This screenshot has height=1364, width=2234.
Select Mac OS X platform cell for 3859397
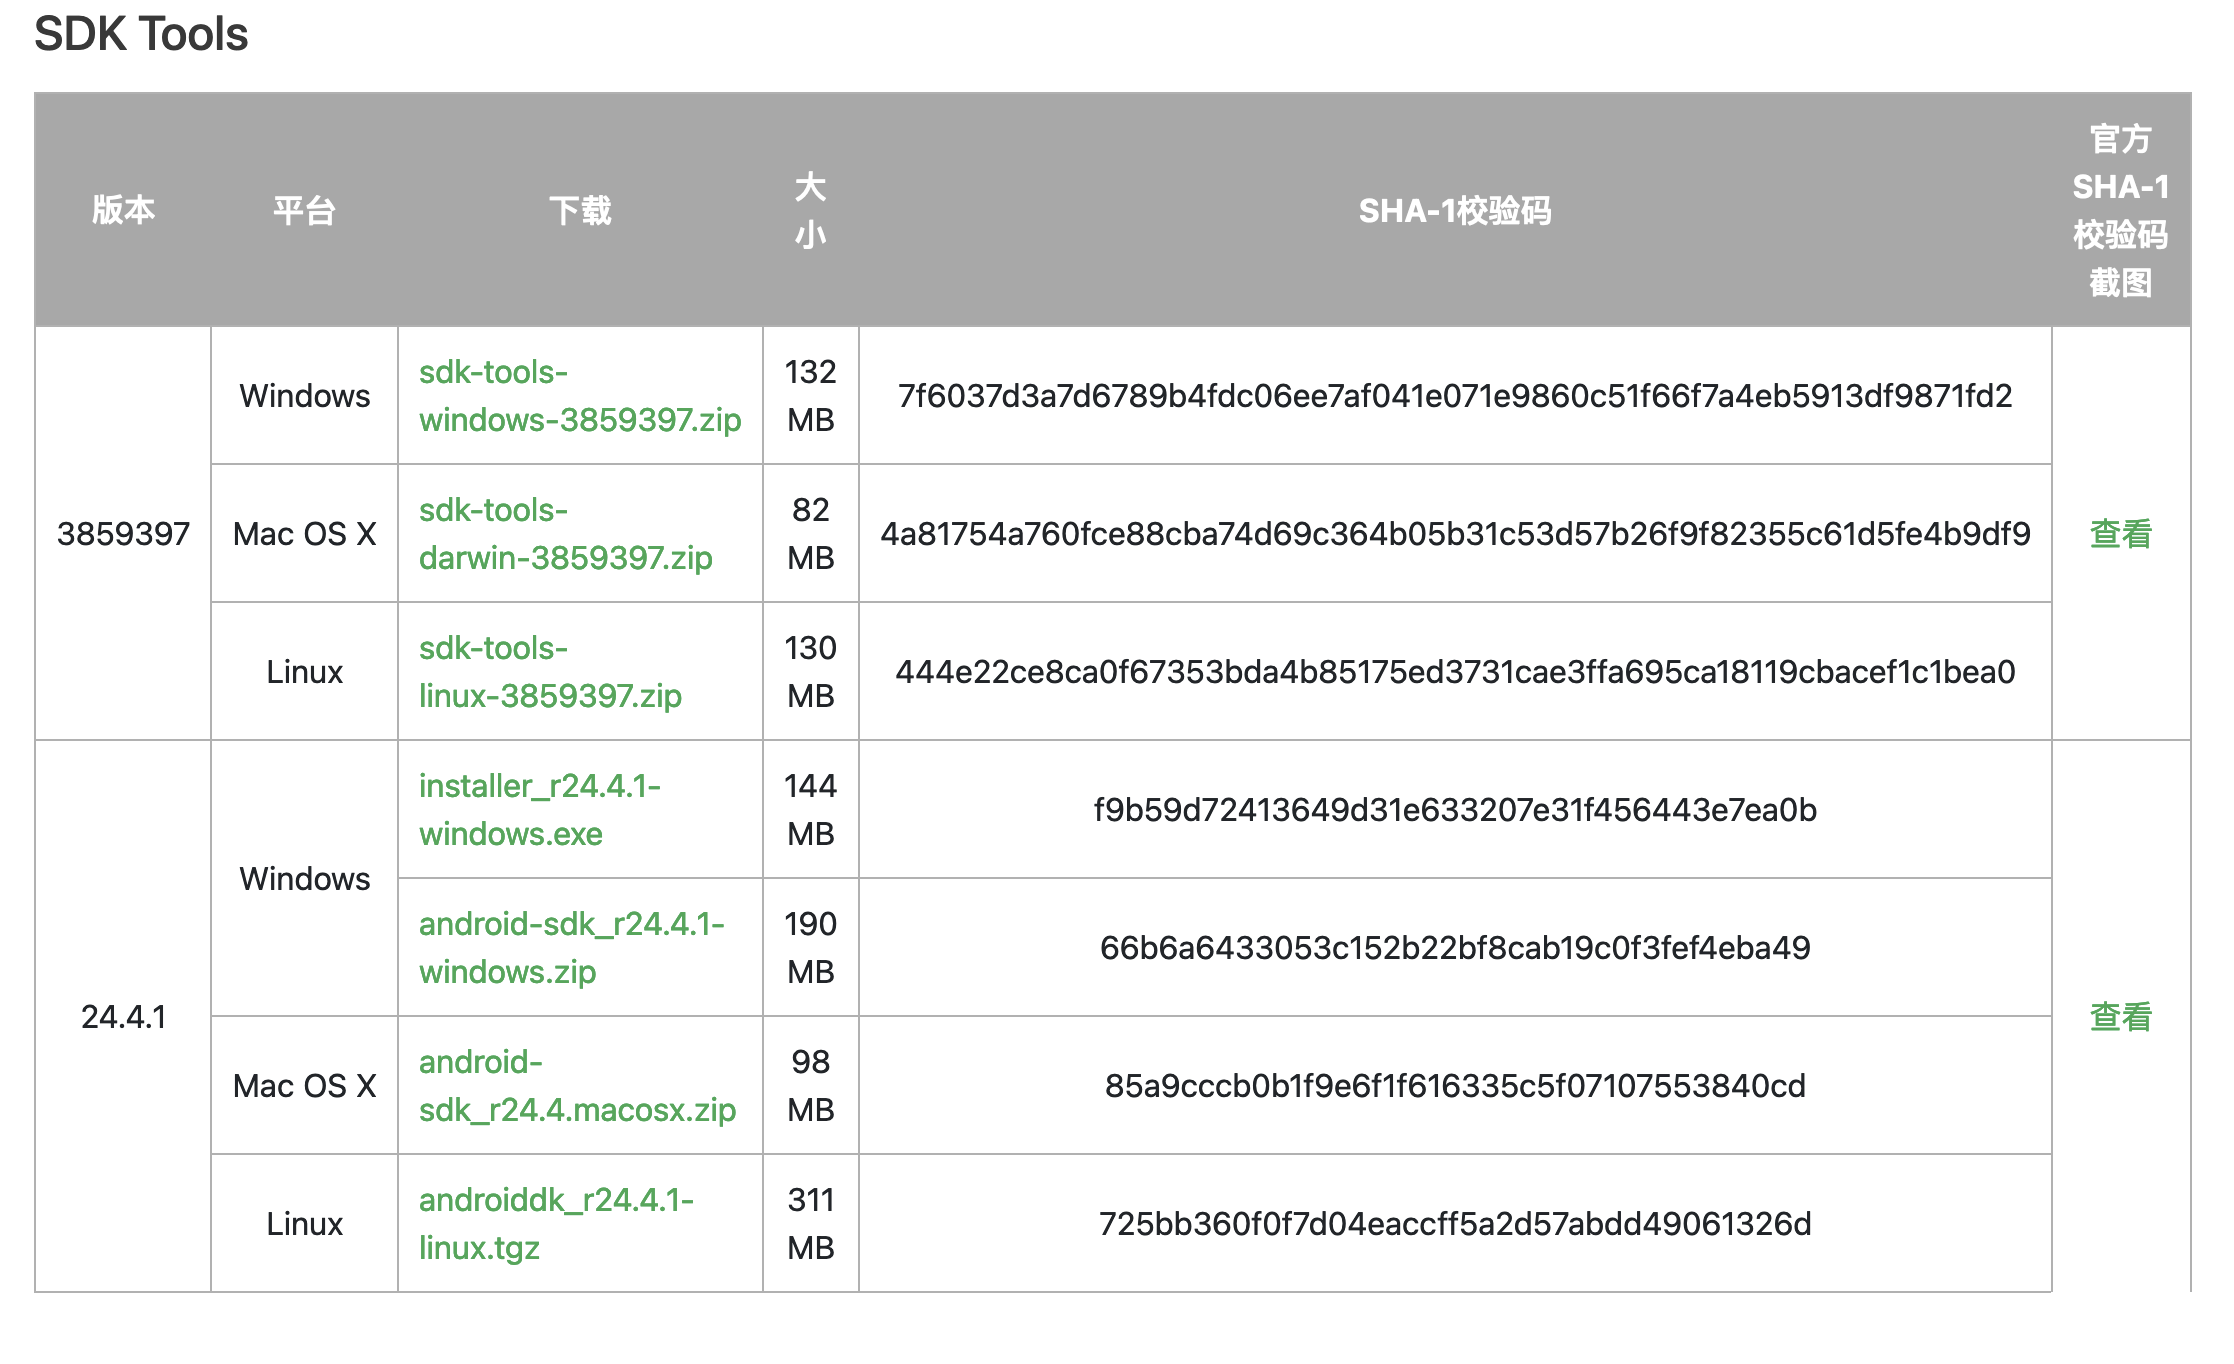pyautogui.click(x=304, y=534)
